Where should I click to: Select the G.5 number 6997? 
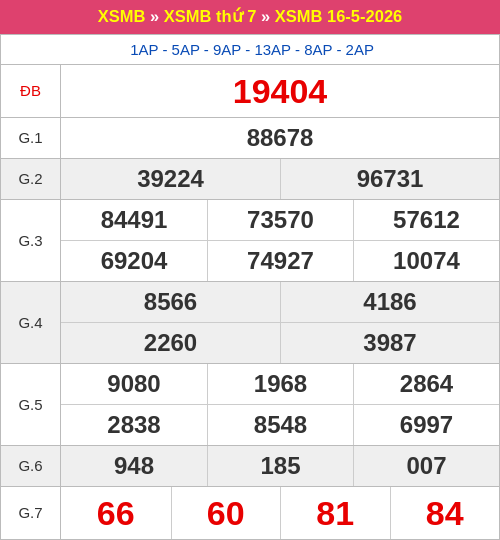click(426, 425)
